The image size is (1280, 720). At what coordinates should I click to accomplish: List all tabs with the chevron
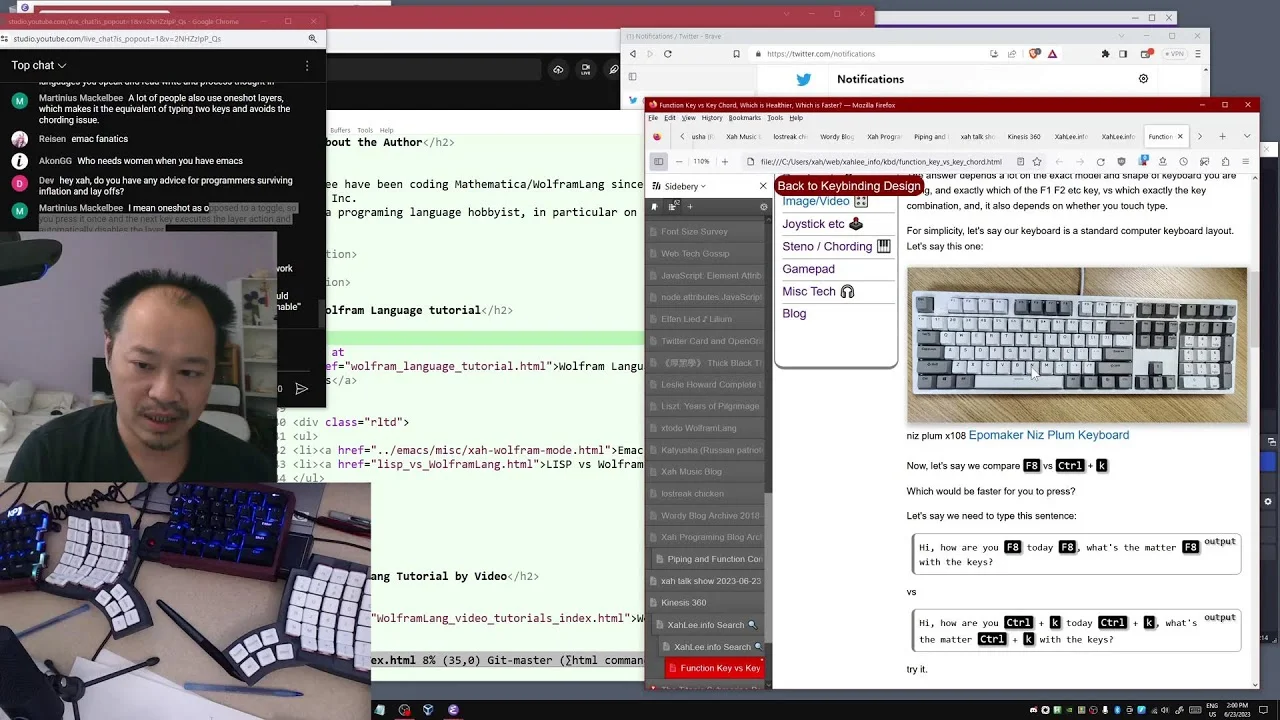point(1247,136)
